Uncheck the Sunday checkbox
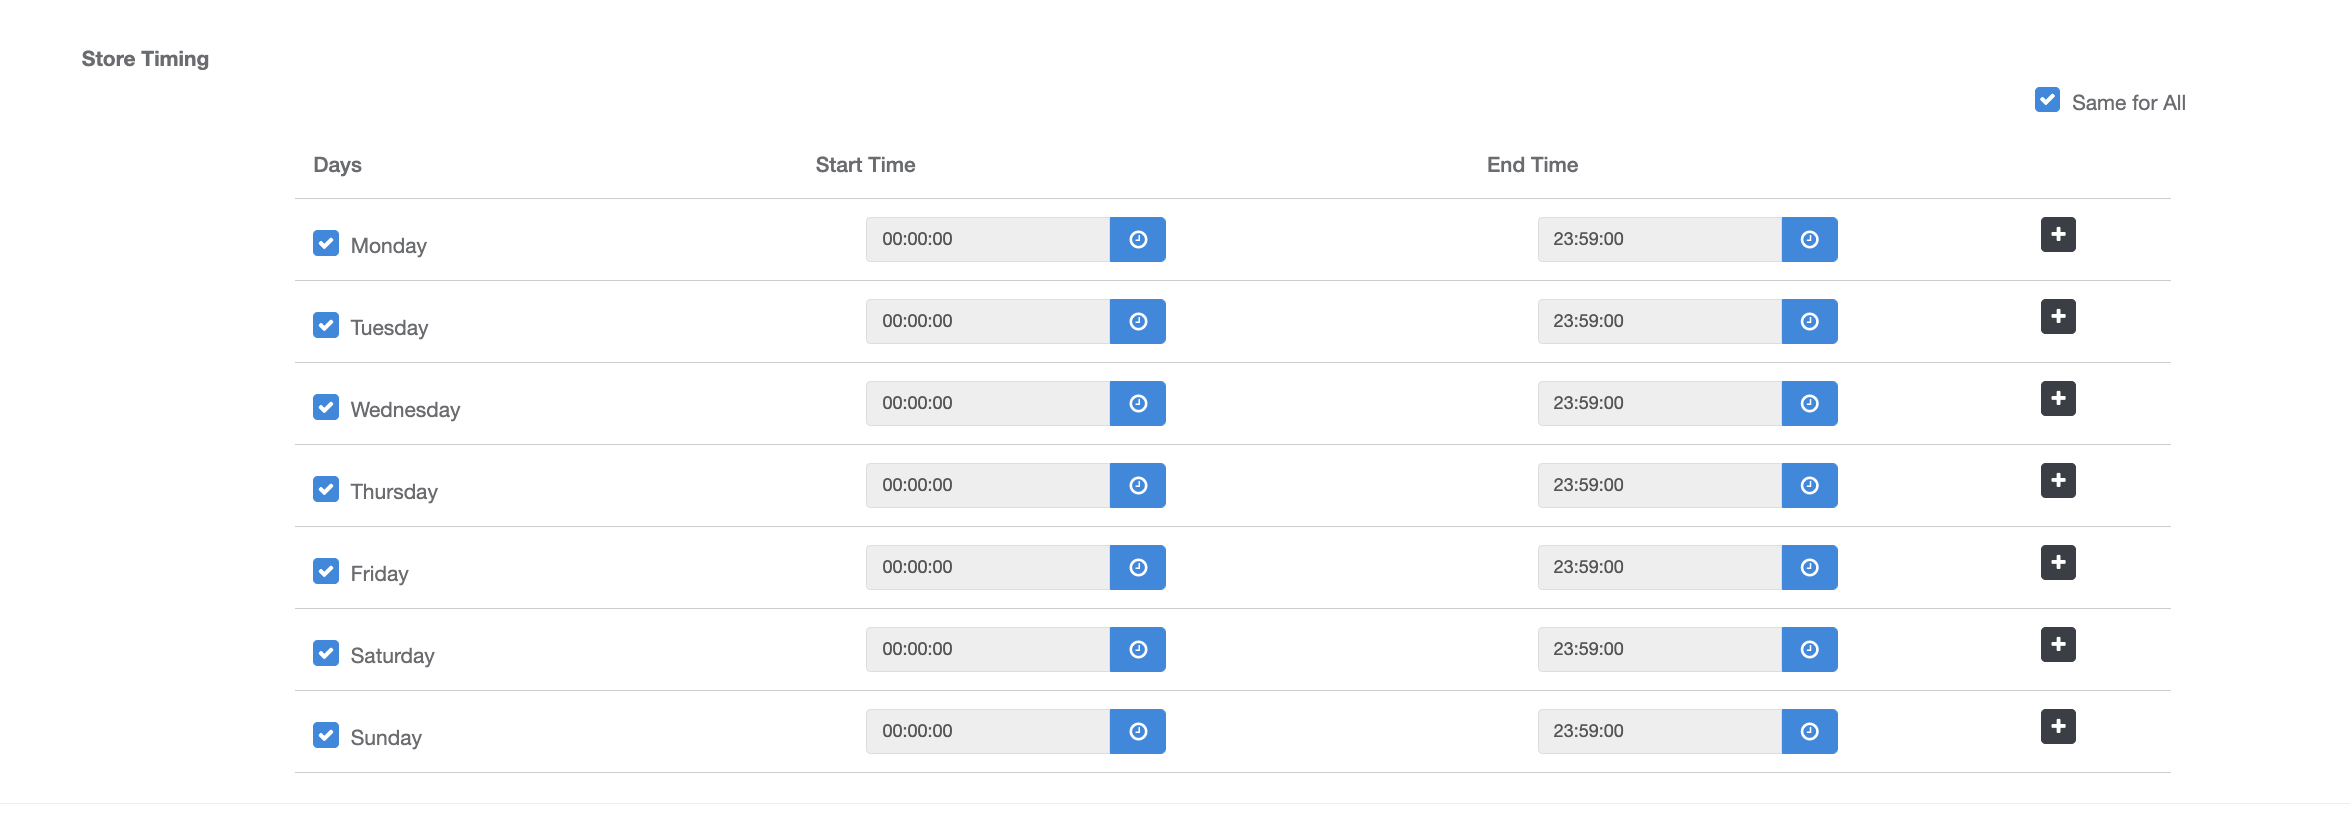This screenshot has width=2350, height=820. [x=326, y=735]
